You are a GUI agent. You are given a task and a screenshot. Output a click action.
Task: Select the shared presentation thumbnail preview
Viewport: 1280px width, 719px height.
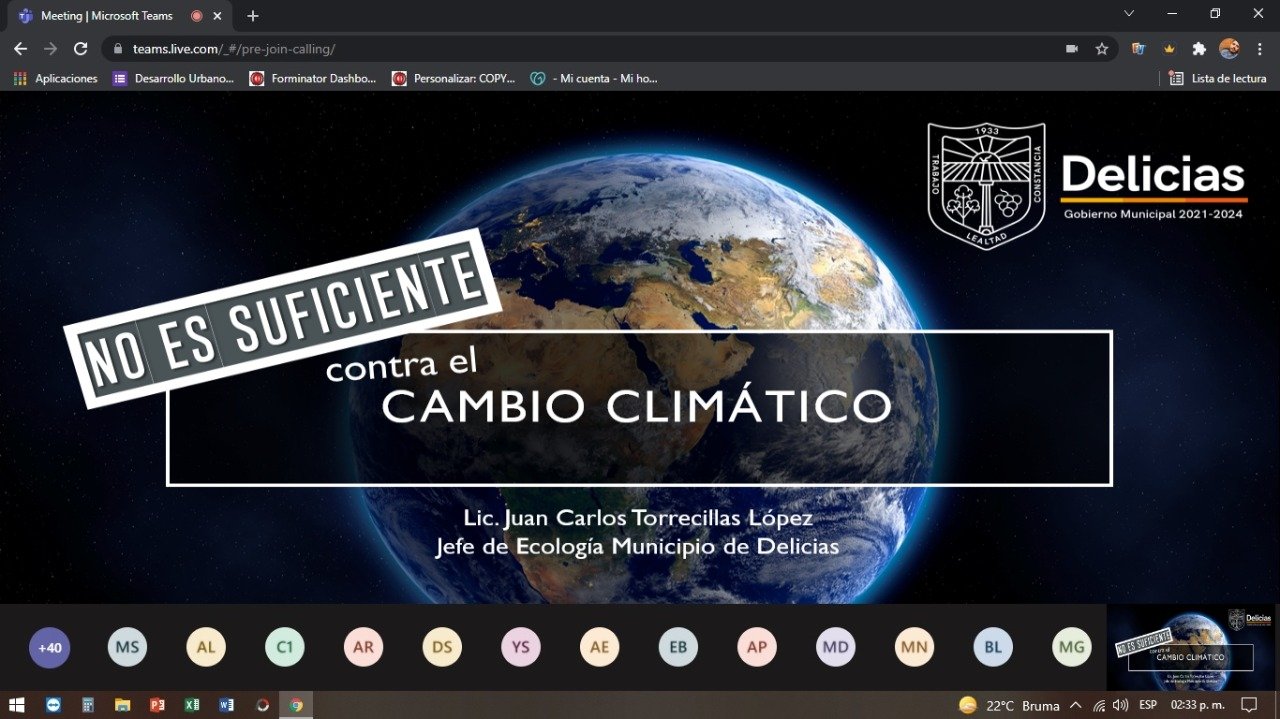(1192, 648)
